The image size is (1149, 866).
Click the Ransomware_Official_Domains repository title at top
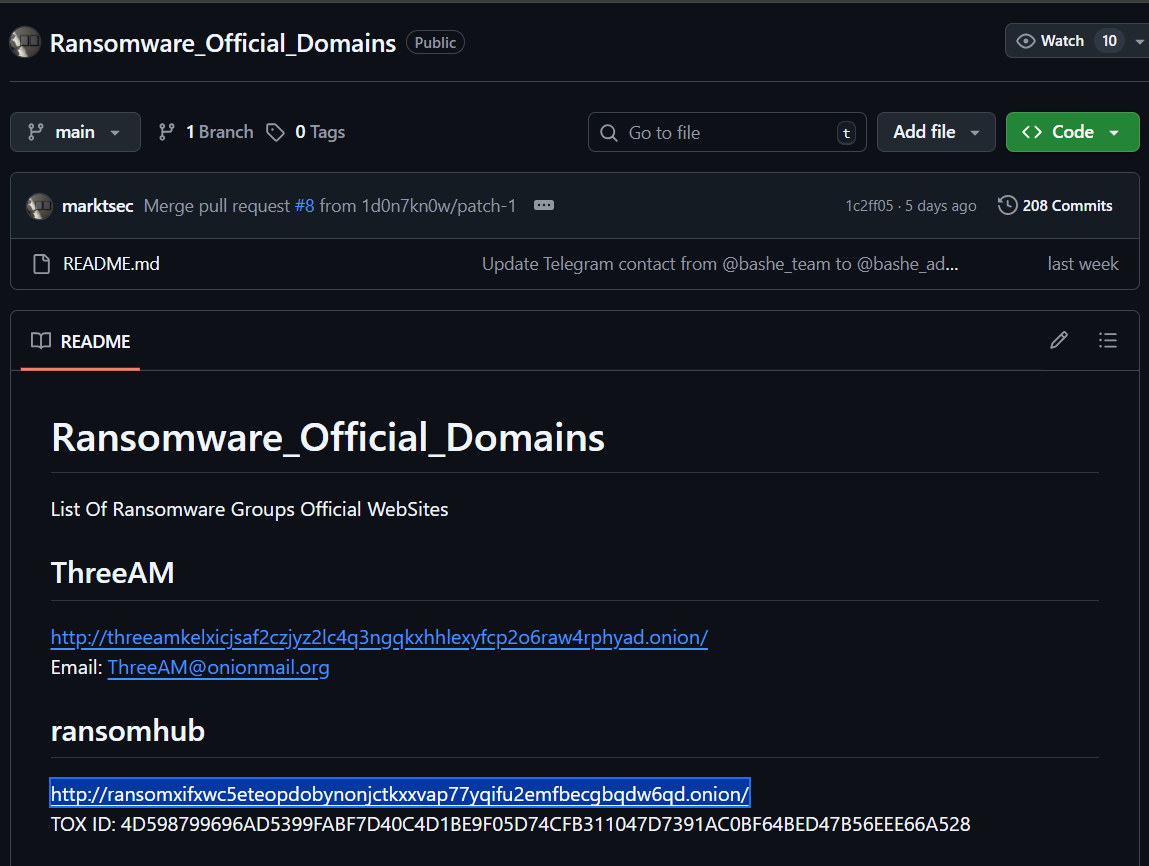223,43
